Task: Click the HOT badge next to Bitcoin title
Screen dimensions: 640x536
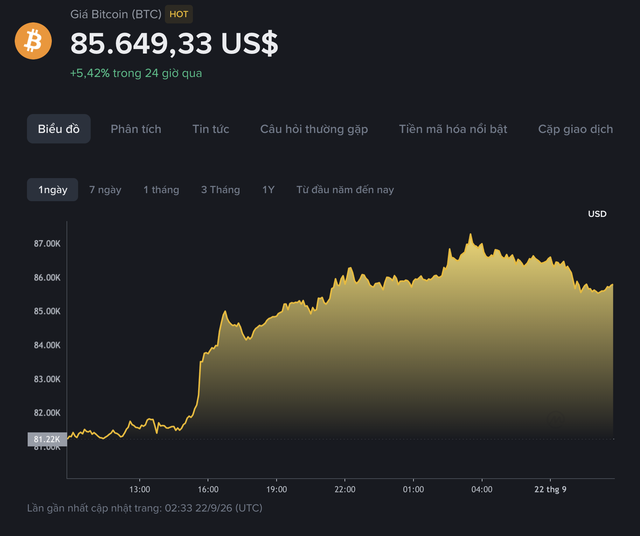Action: coord(179,14)
